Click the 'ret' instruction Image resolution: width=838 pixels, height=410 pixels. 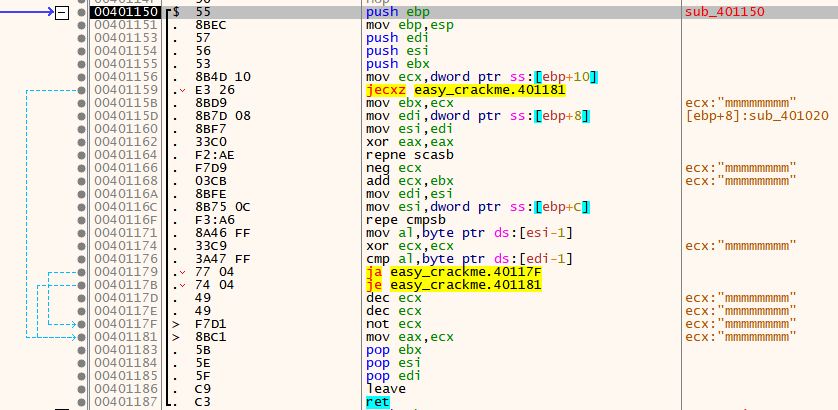(378, 402)
